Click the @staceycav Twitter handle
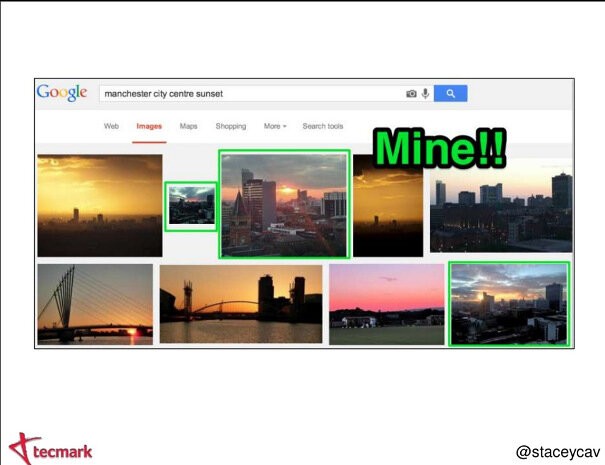This screenshot has width=605, height=465. [x=558, y=452]
